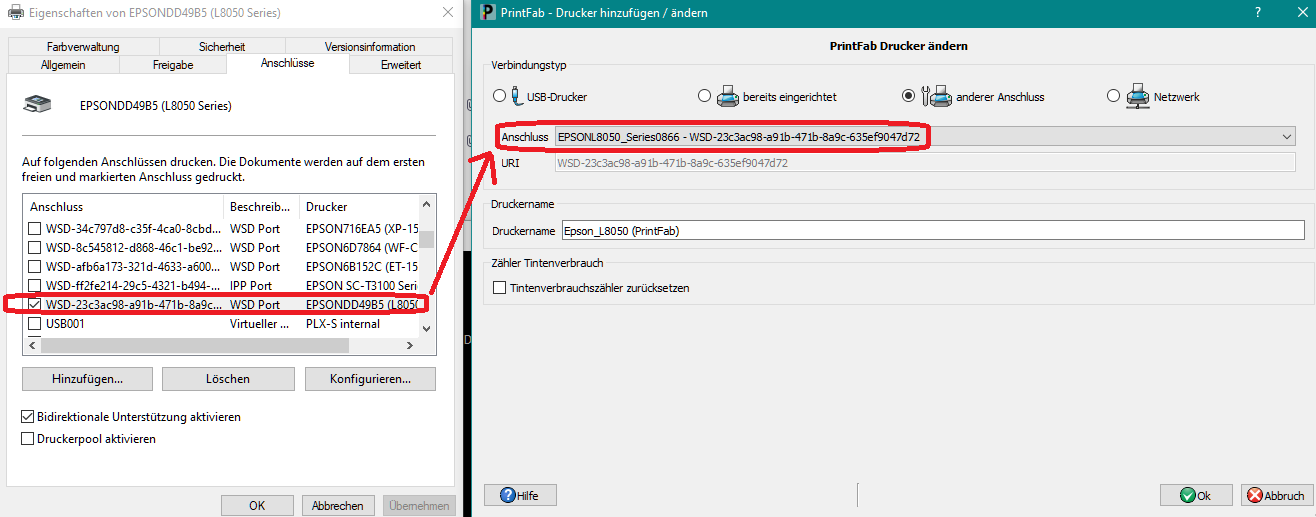The height and width of the screenshot is (517, 1316).
Task: Open the Sicherheit tab
Action: click(x=222, y=47)
